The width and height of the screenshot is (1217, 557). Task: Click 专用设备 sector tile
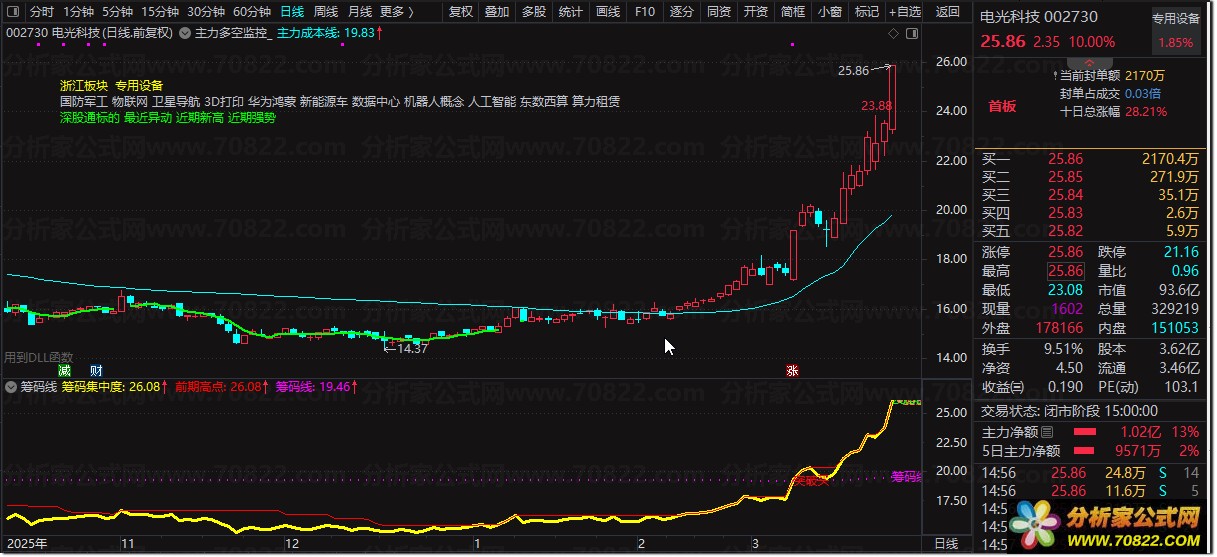point(1175,30)
